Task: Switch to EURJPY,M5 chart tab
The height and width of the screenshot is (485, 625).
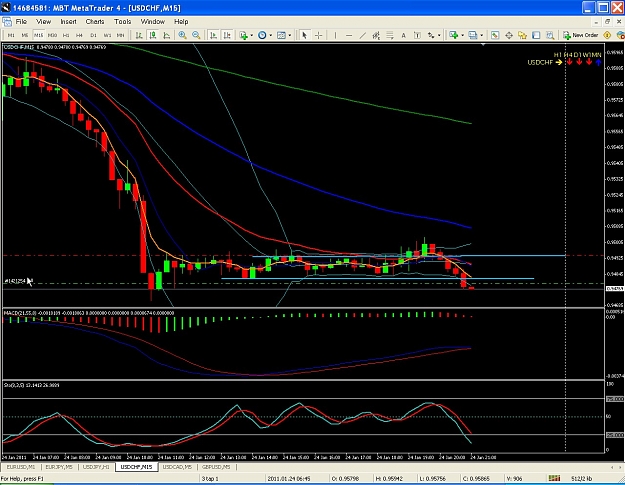Action: (x=59, y=467)
